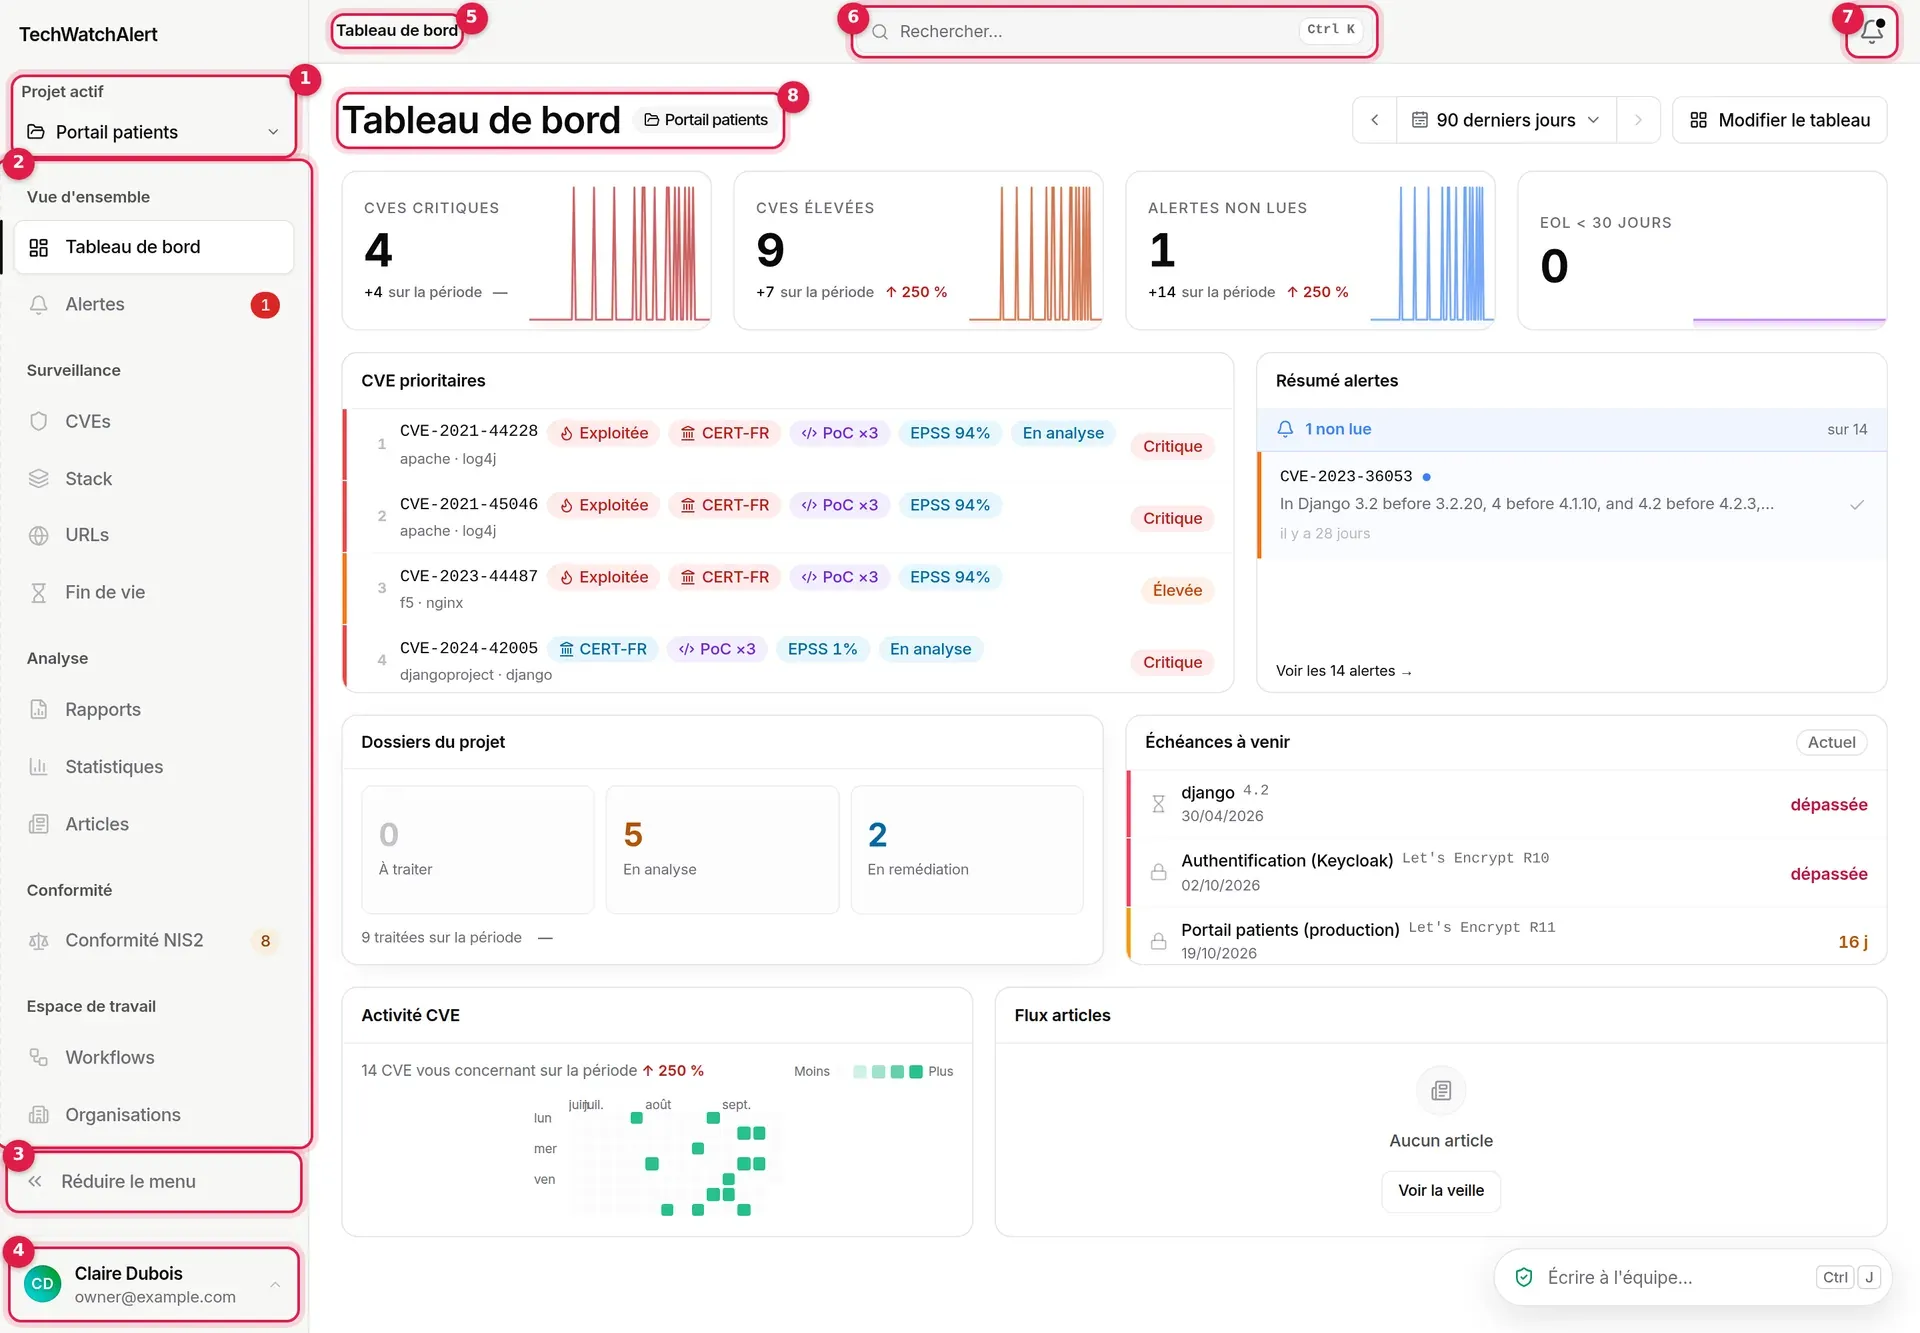This screenshot has height=1333, width=1920.
Task: Collapse sidebar with Réduire le menu
Action: tap(154, 1182)
